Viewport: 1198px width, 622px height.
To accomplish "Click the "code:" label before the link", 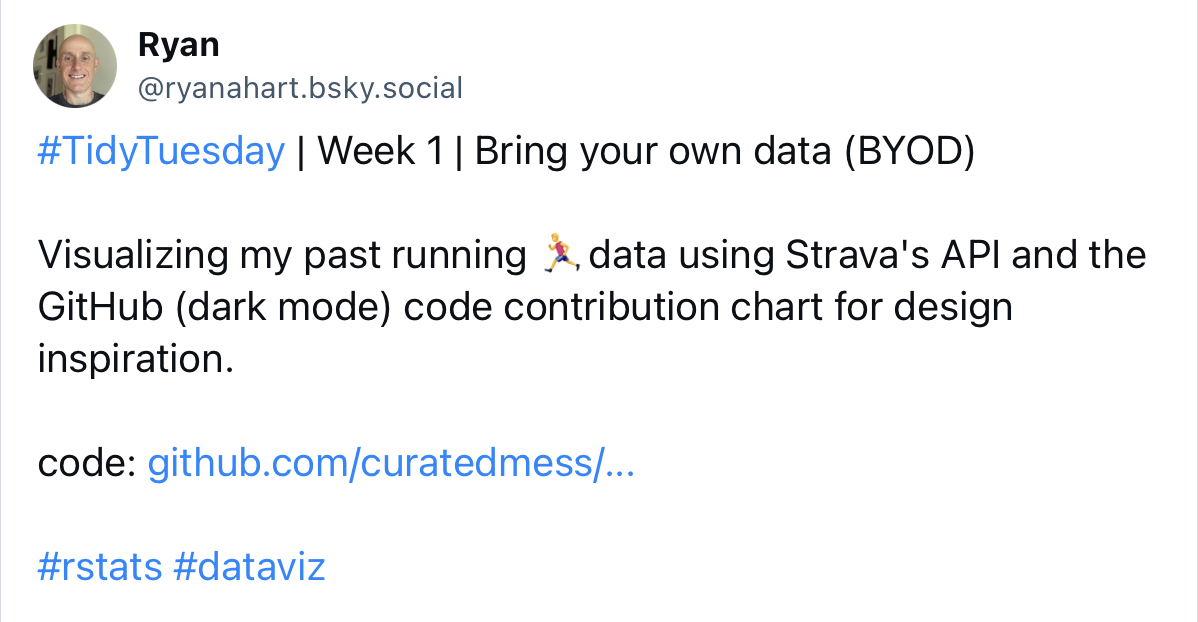I will pyautogui.click(x=87, y=464).
